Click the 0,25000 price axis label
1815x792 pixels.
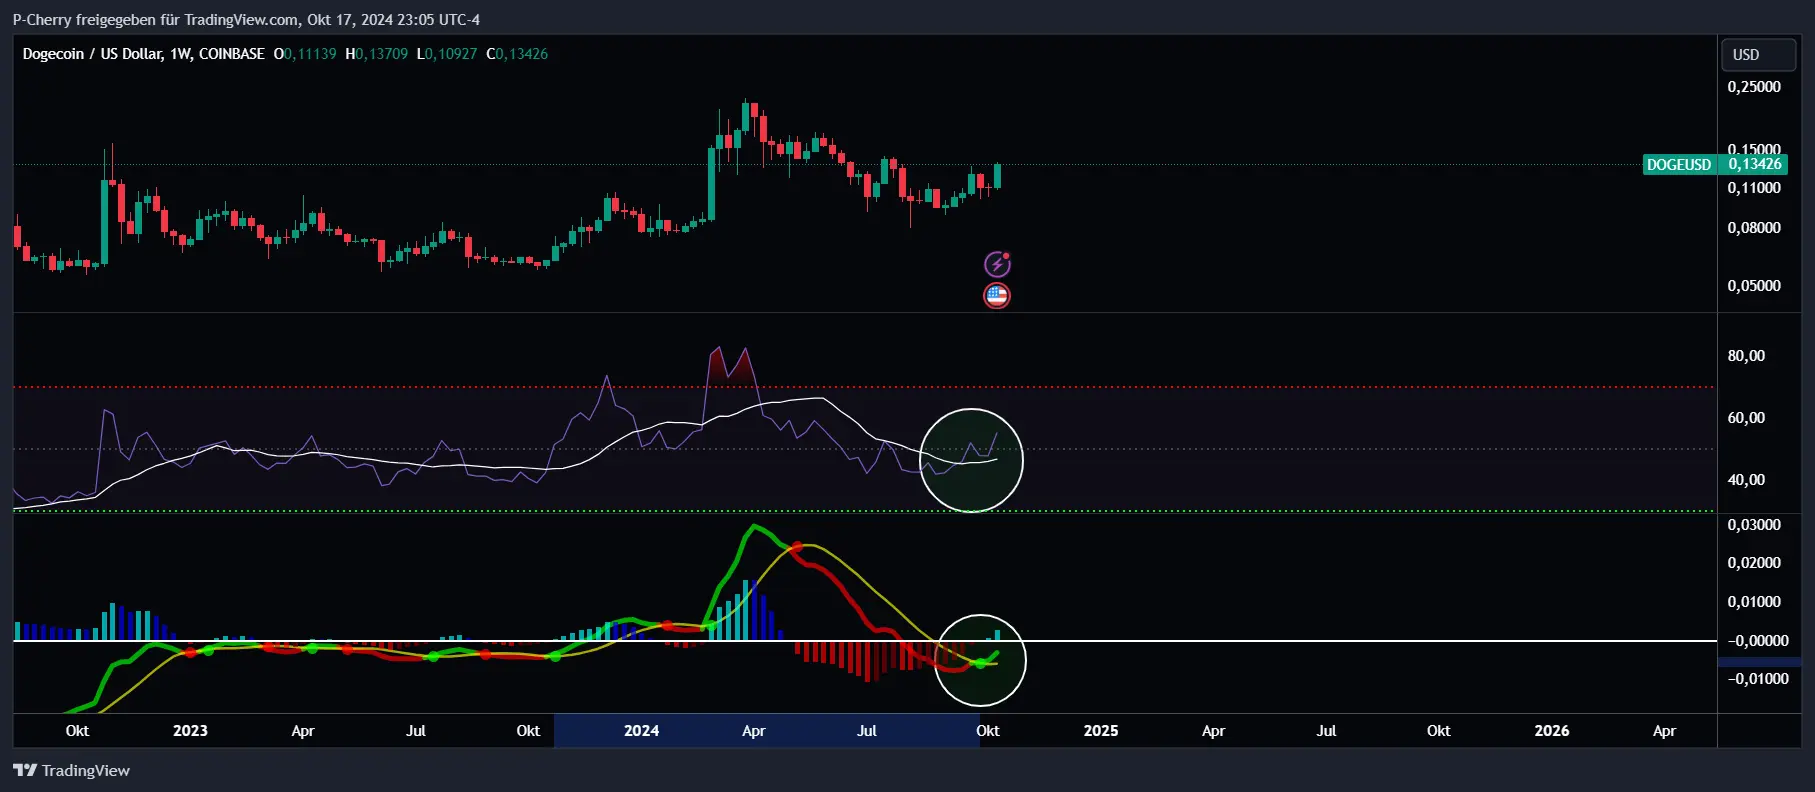tap(1754, 87)
